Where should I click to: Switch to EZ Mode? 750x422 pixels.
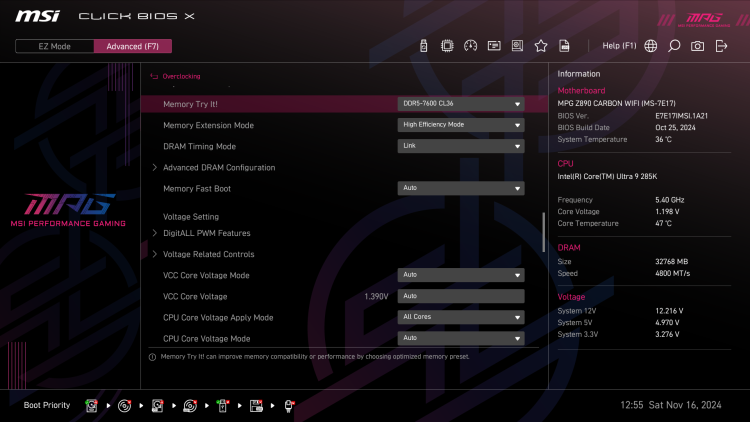pyautogui.click(x=54, y=46)
